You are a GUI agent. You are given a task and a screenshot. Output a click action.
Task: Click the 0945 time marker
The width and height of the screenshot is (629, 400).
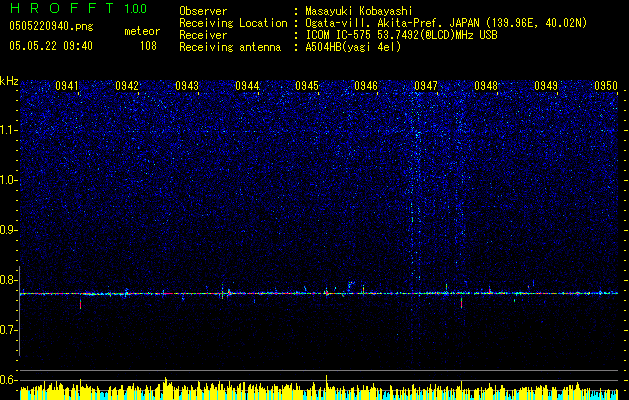click(x=307, y=85)
